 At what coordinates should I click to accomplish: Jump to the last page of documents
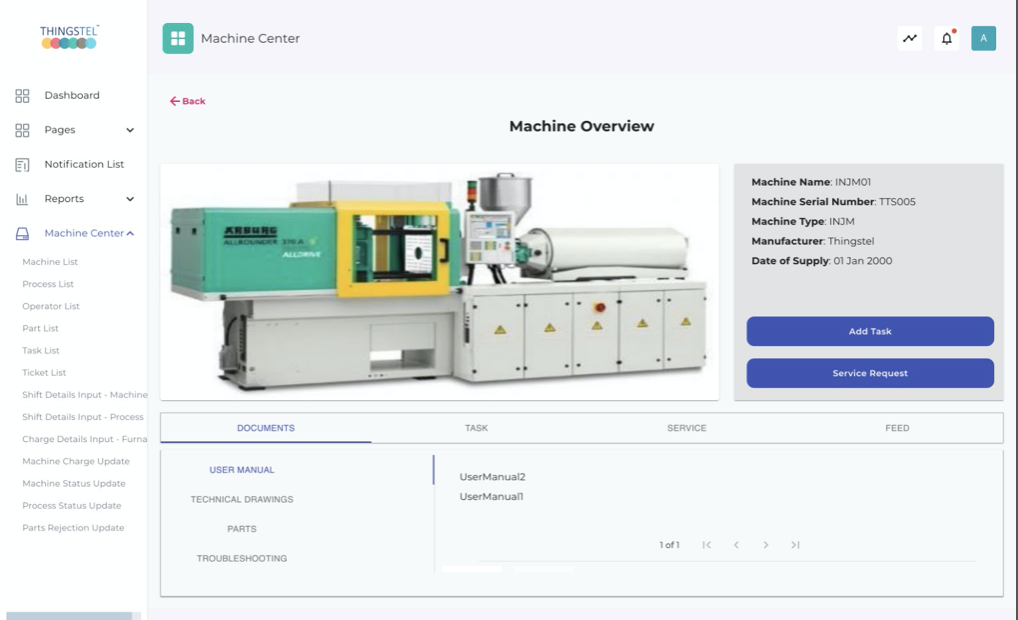tap(795, 545)
